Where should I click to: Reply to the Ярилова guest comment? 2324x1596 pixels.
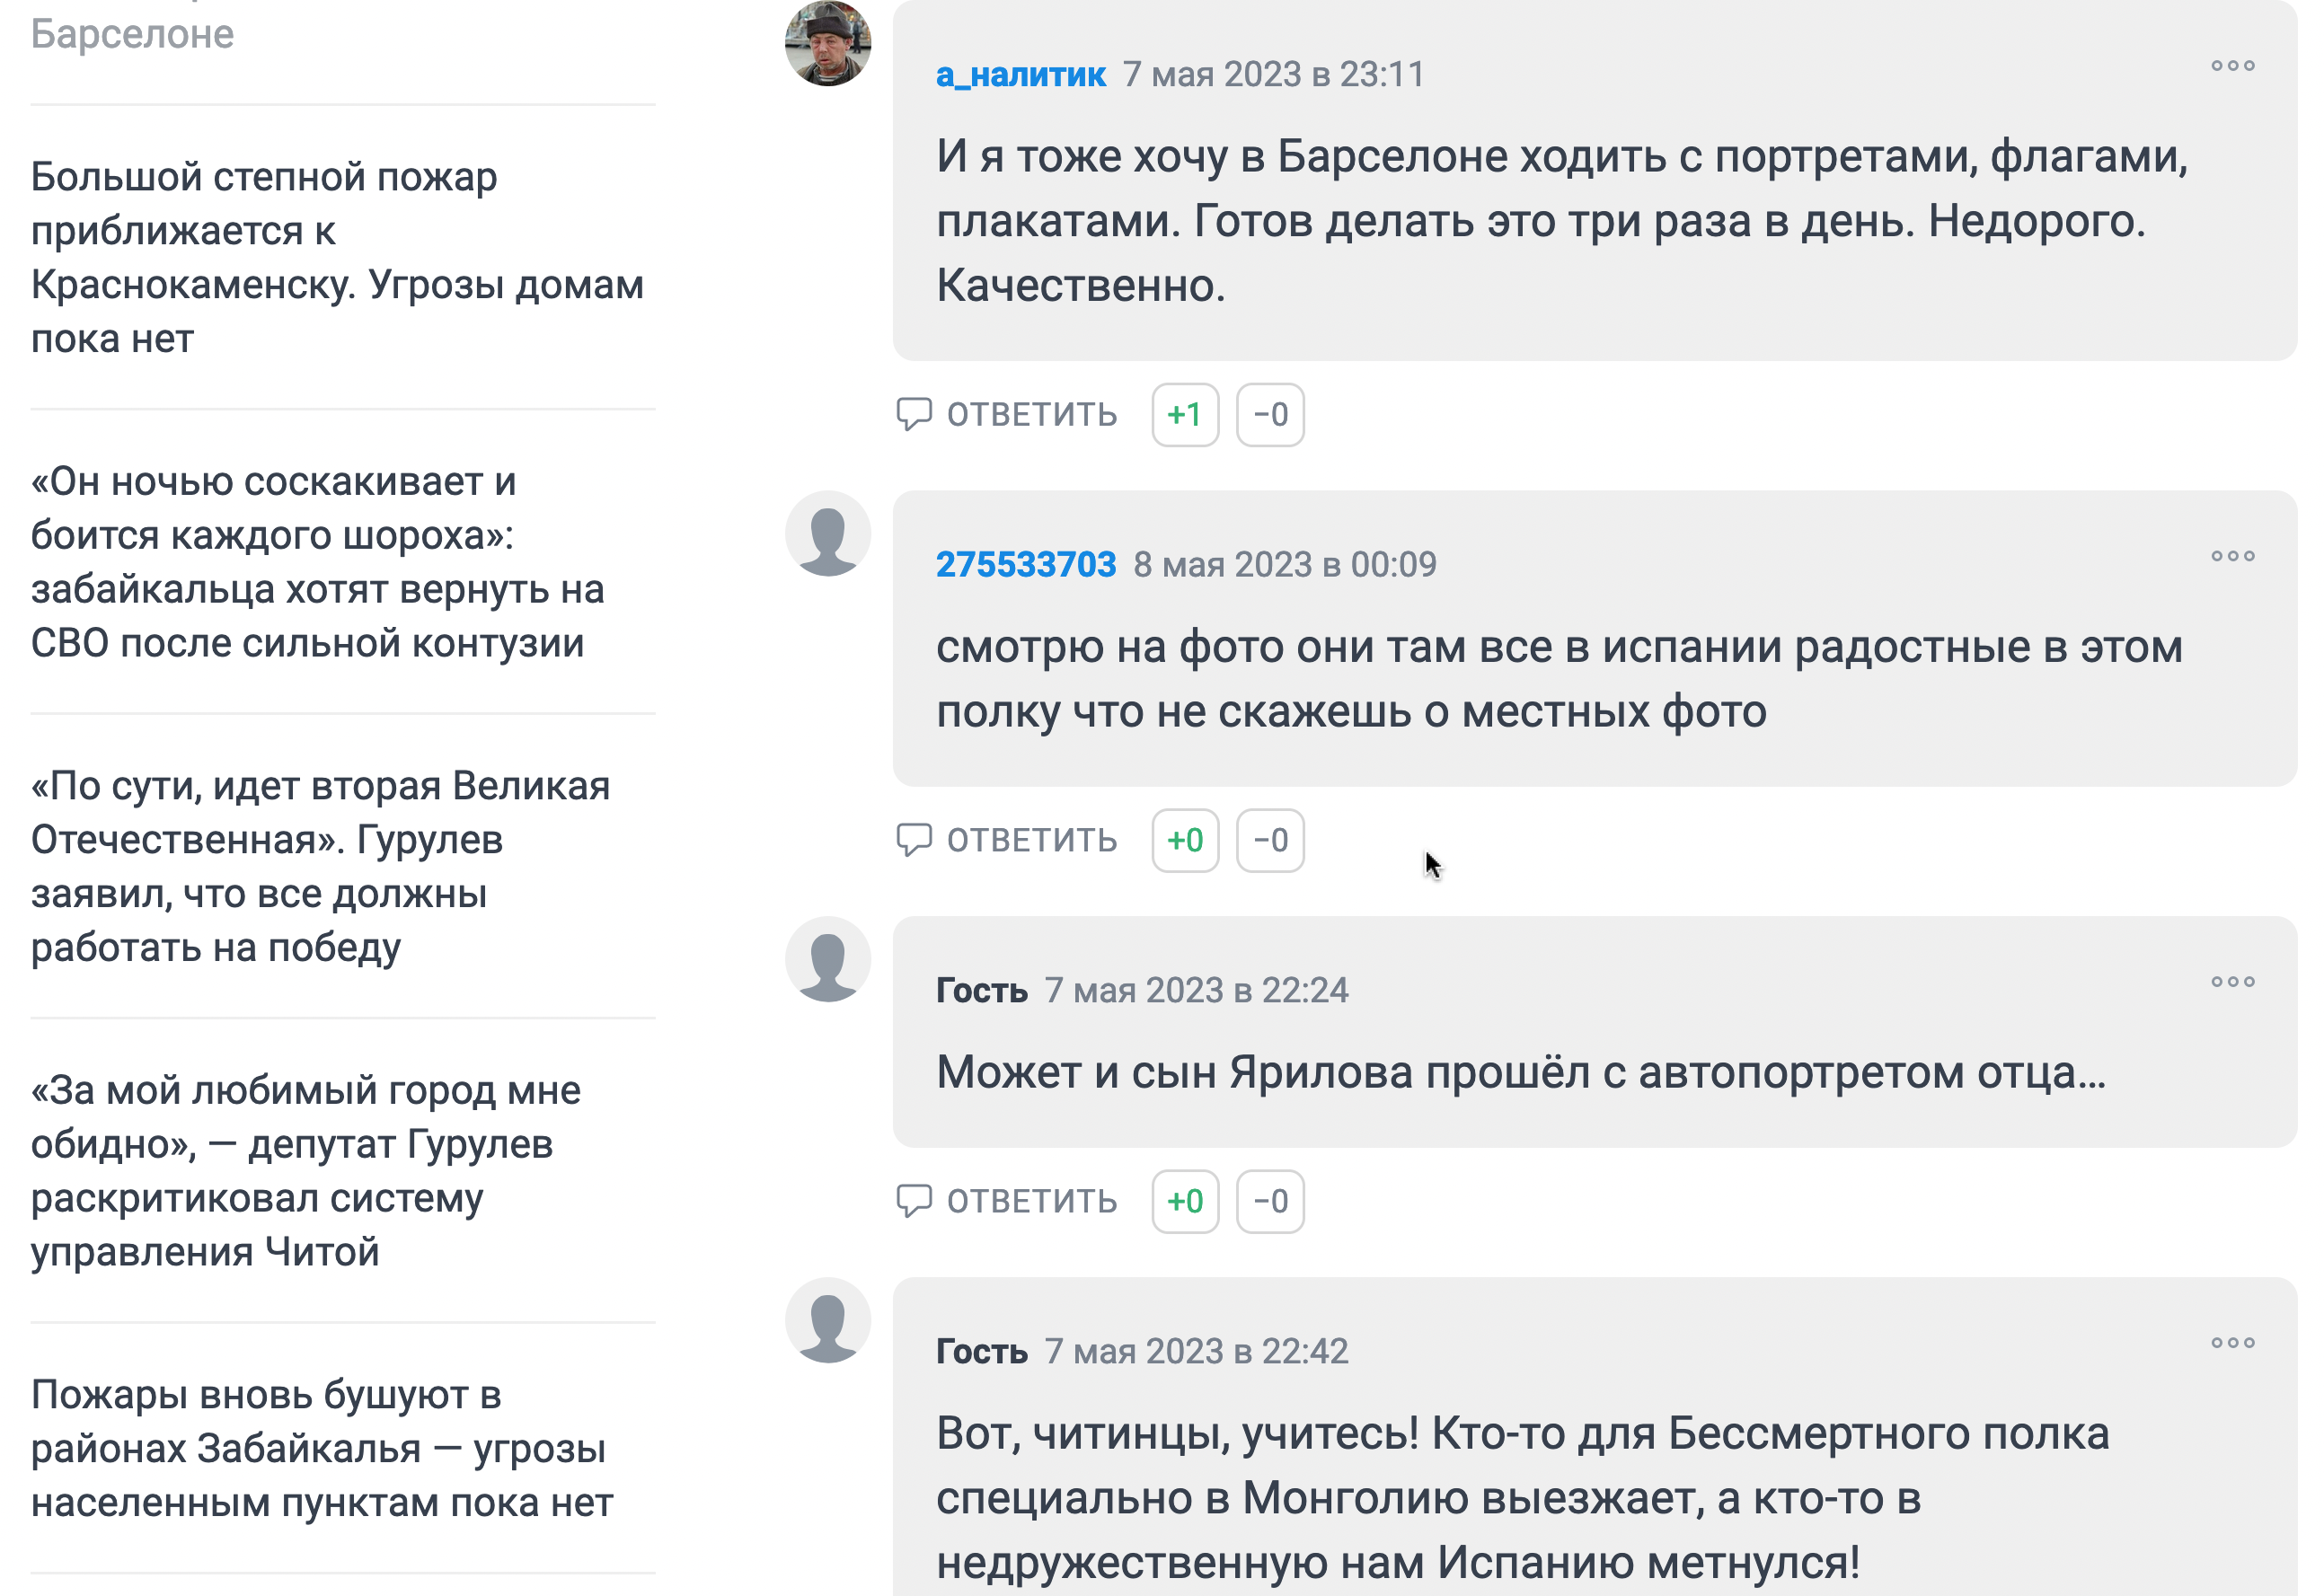pos(1007,1202)
